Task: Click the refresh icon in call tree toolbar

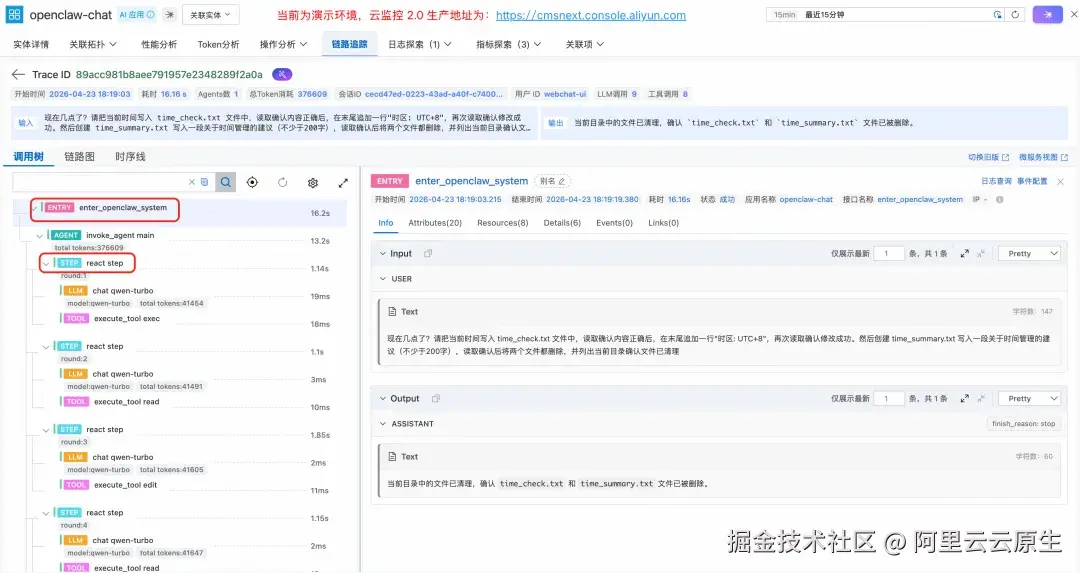Action: point(282,183)
